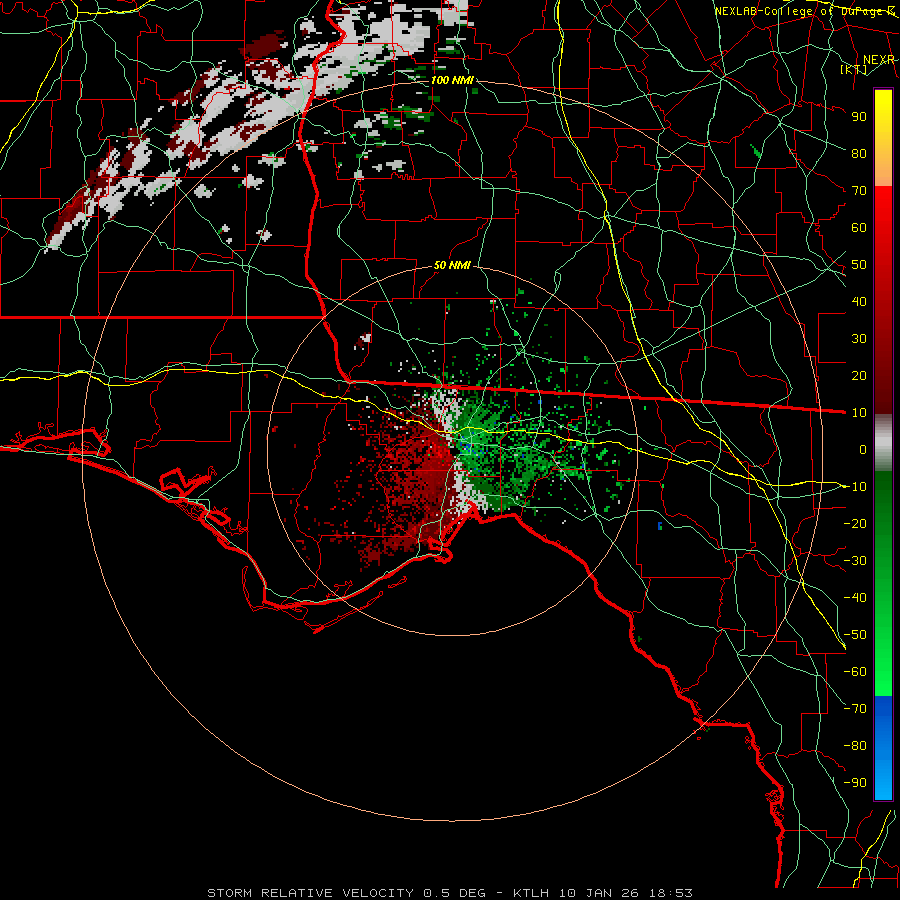900x900 pixels.
Task: Click the 40 label on the velocity scale
Action: [x=859, y=302]
